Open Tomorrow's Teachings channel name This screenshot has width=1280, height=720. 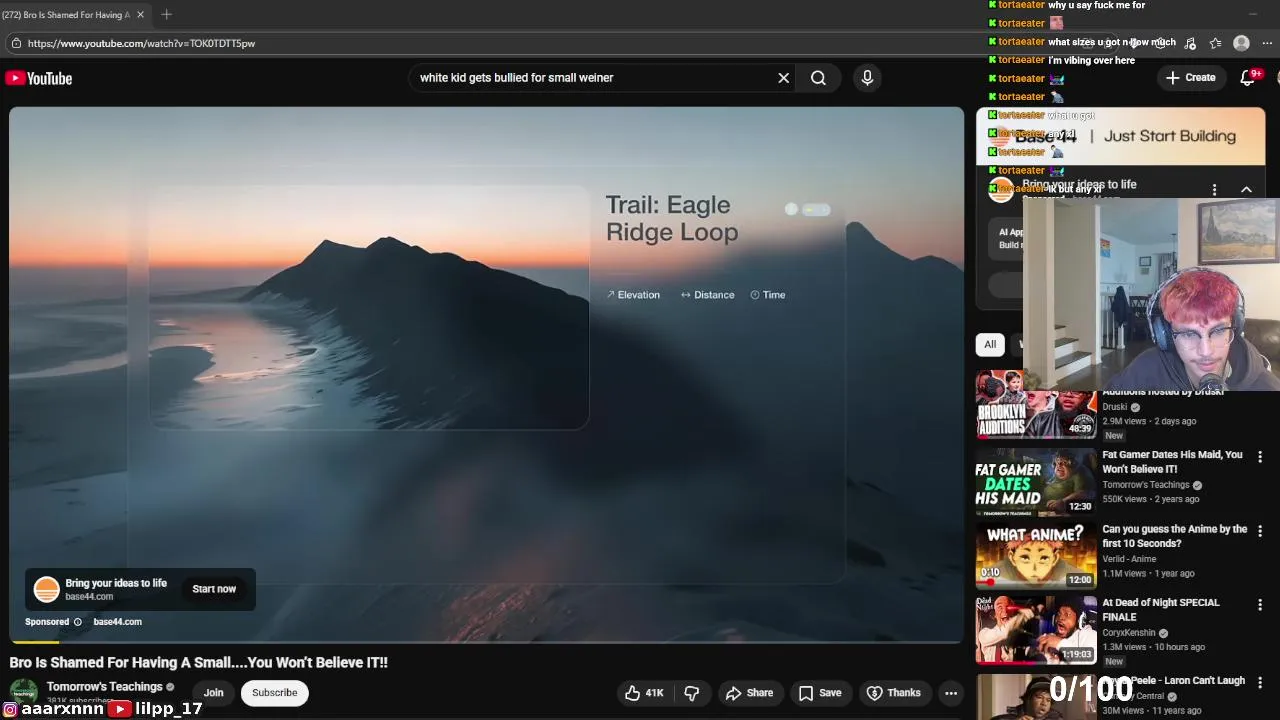tap(104, 687)
